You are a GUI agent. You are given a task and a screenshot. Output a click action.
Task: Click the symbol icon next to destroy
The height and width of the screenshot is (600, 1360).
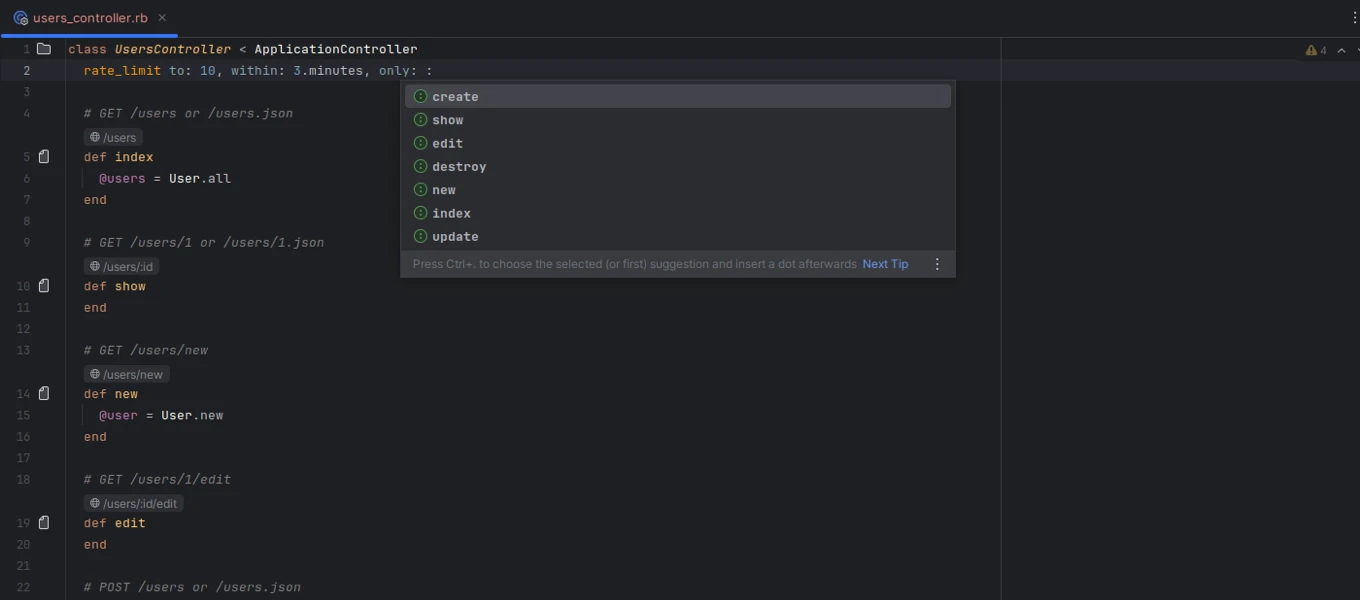click(x=421, y=167)
